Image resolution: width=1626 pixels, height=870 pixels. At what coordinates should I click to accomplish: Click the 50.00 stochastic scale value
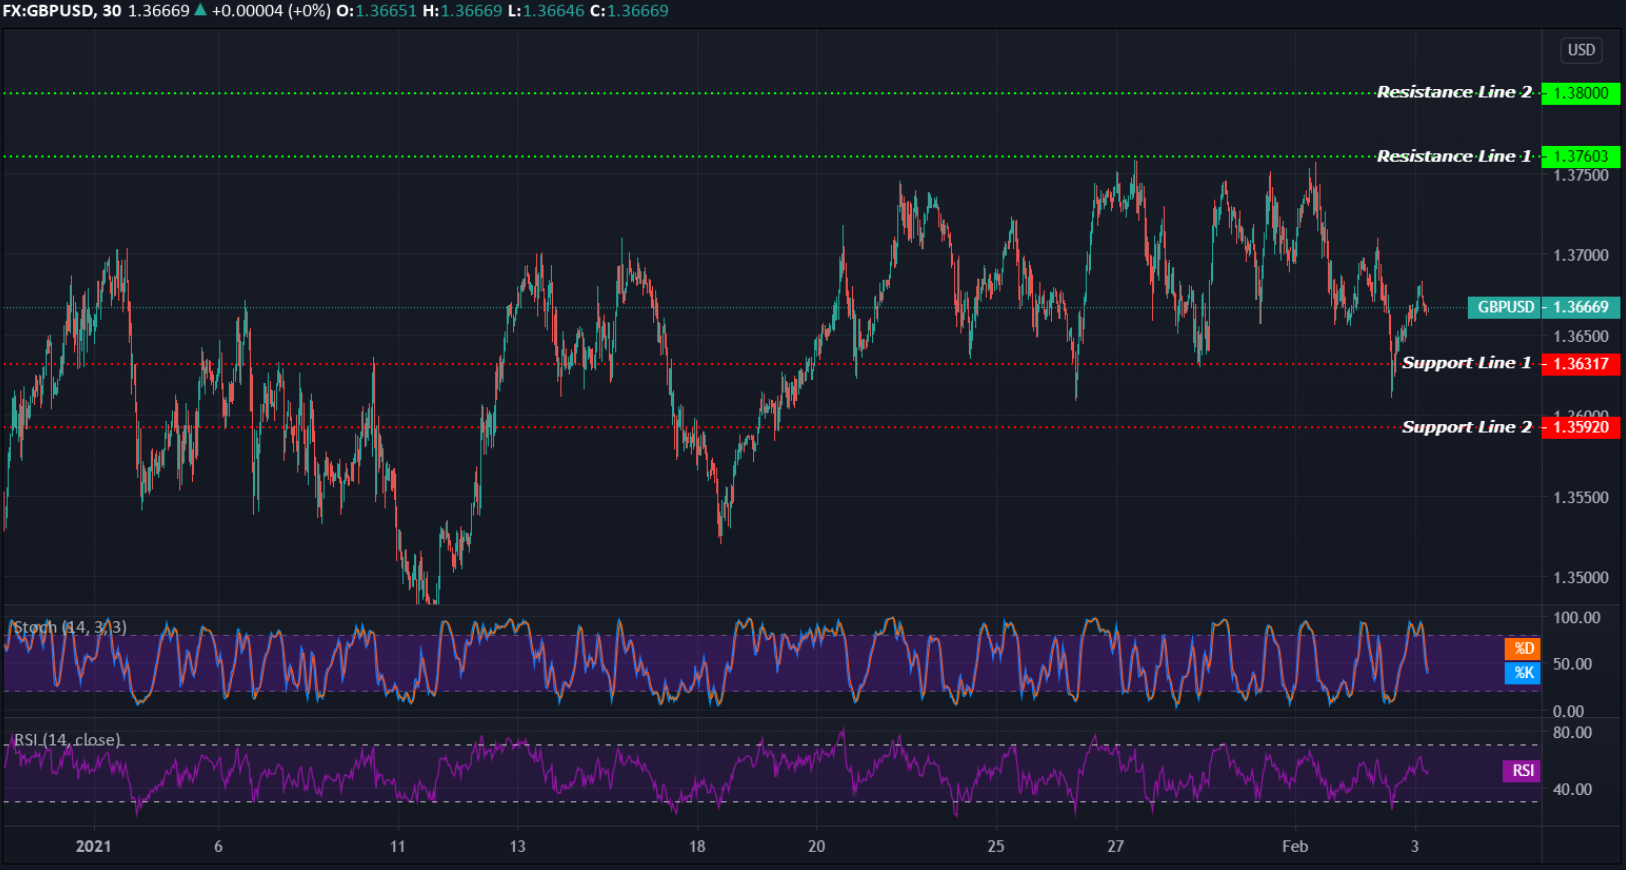[1572, 664]
